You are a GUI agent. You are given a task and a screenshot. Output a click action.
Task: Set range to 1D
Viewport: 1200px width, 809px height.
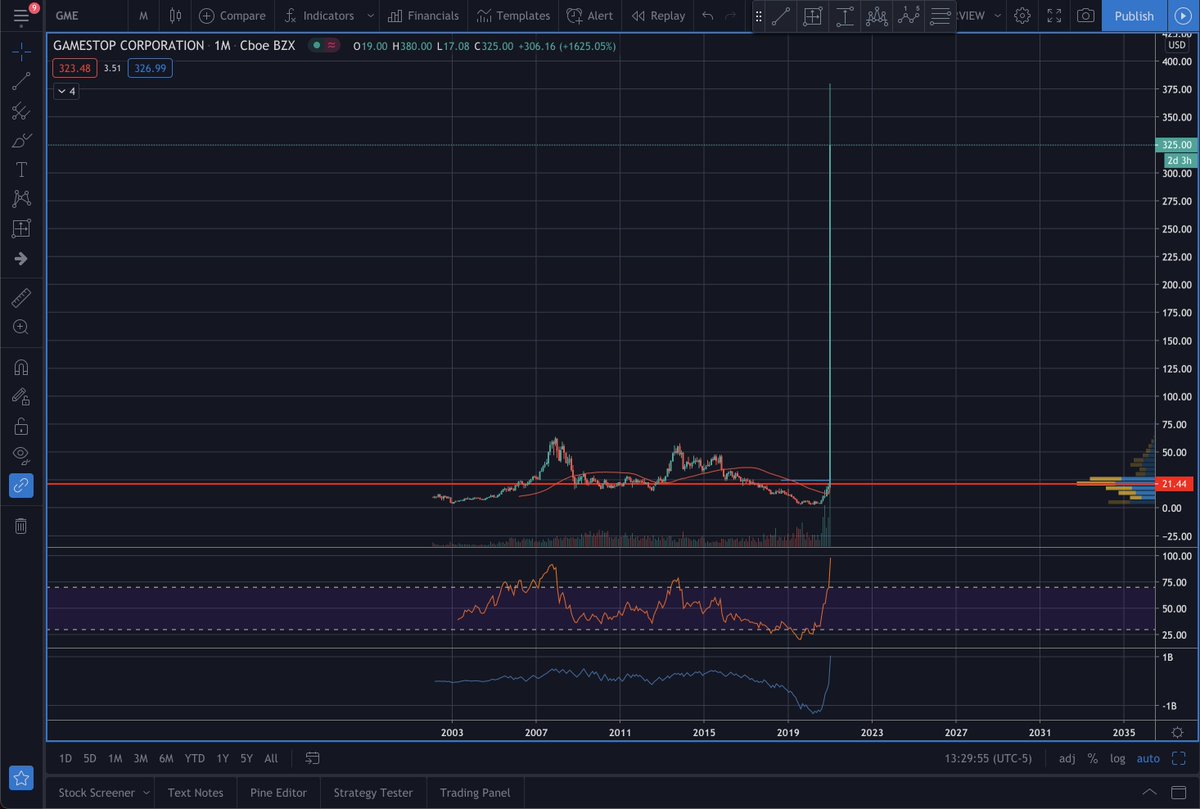tap(65, 759)
